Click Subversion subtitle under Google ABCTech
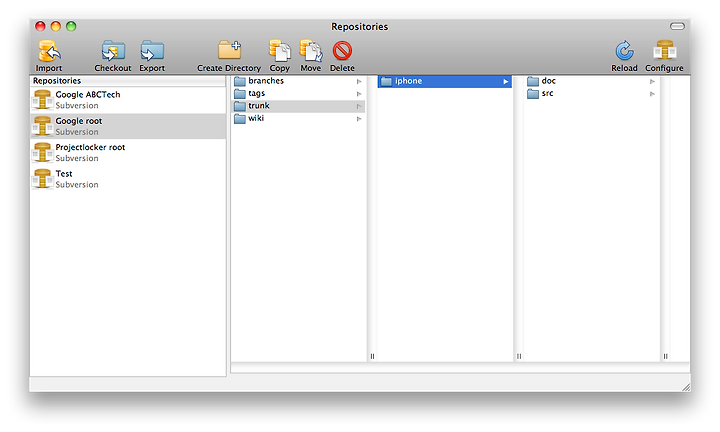Image resolution: width=720 pixels, height=432 pixels. [77, 106]
